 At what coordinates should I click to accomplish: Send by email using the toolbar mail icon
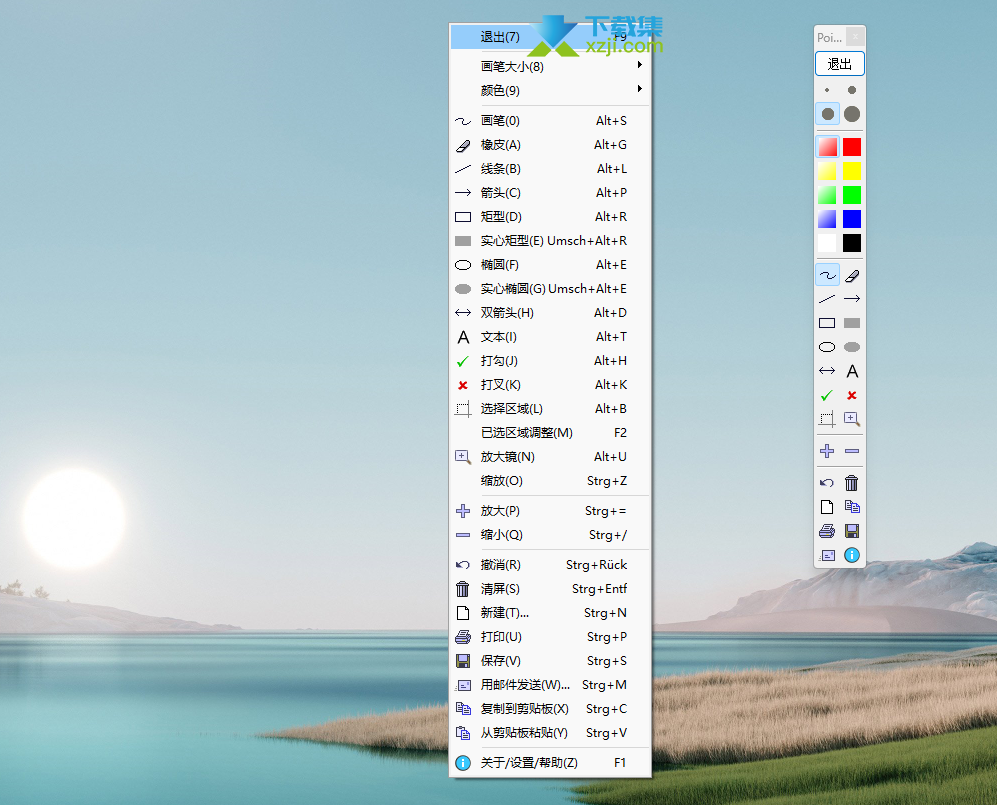coord(827,555)
